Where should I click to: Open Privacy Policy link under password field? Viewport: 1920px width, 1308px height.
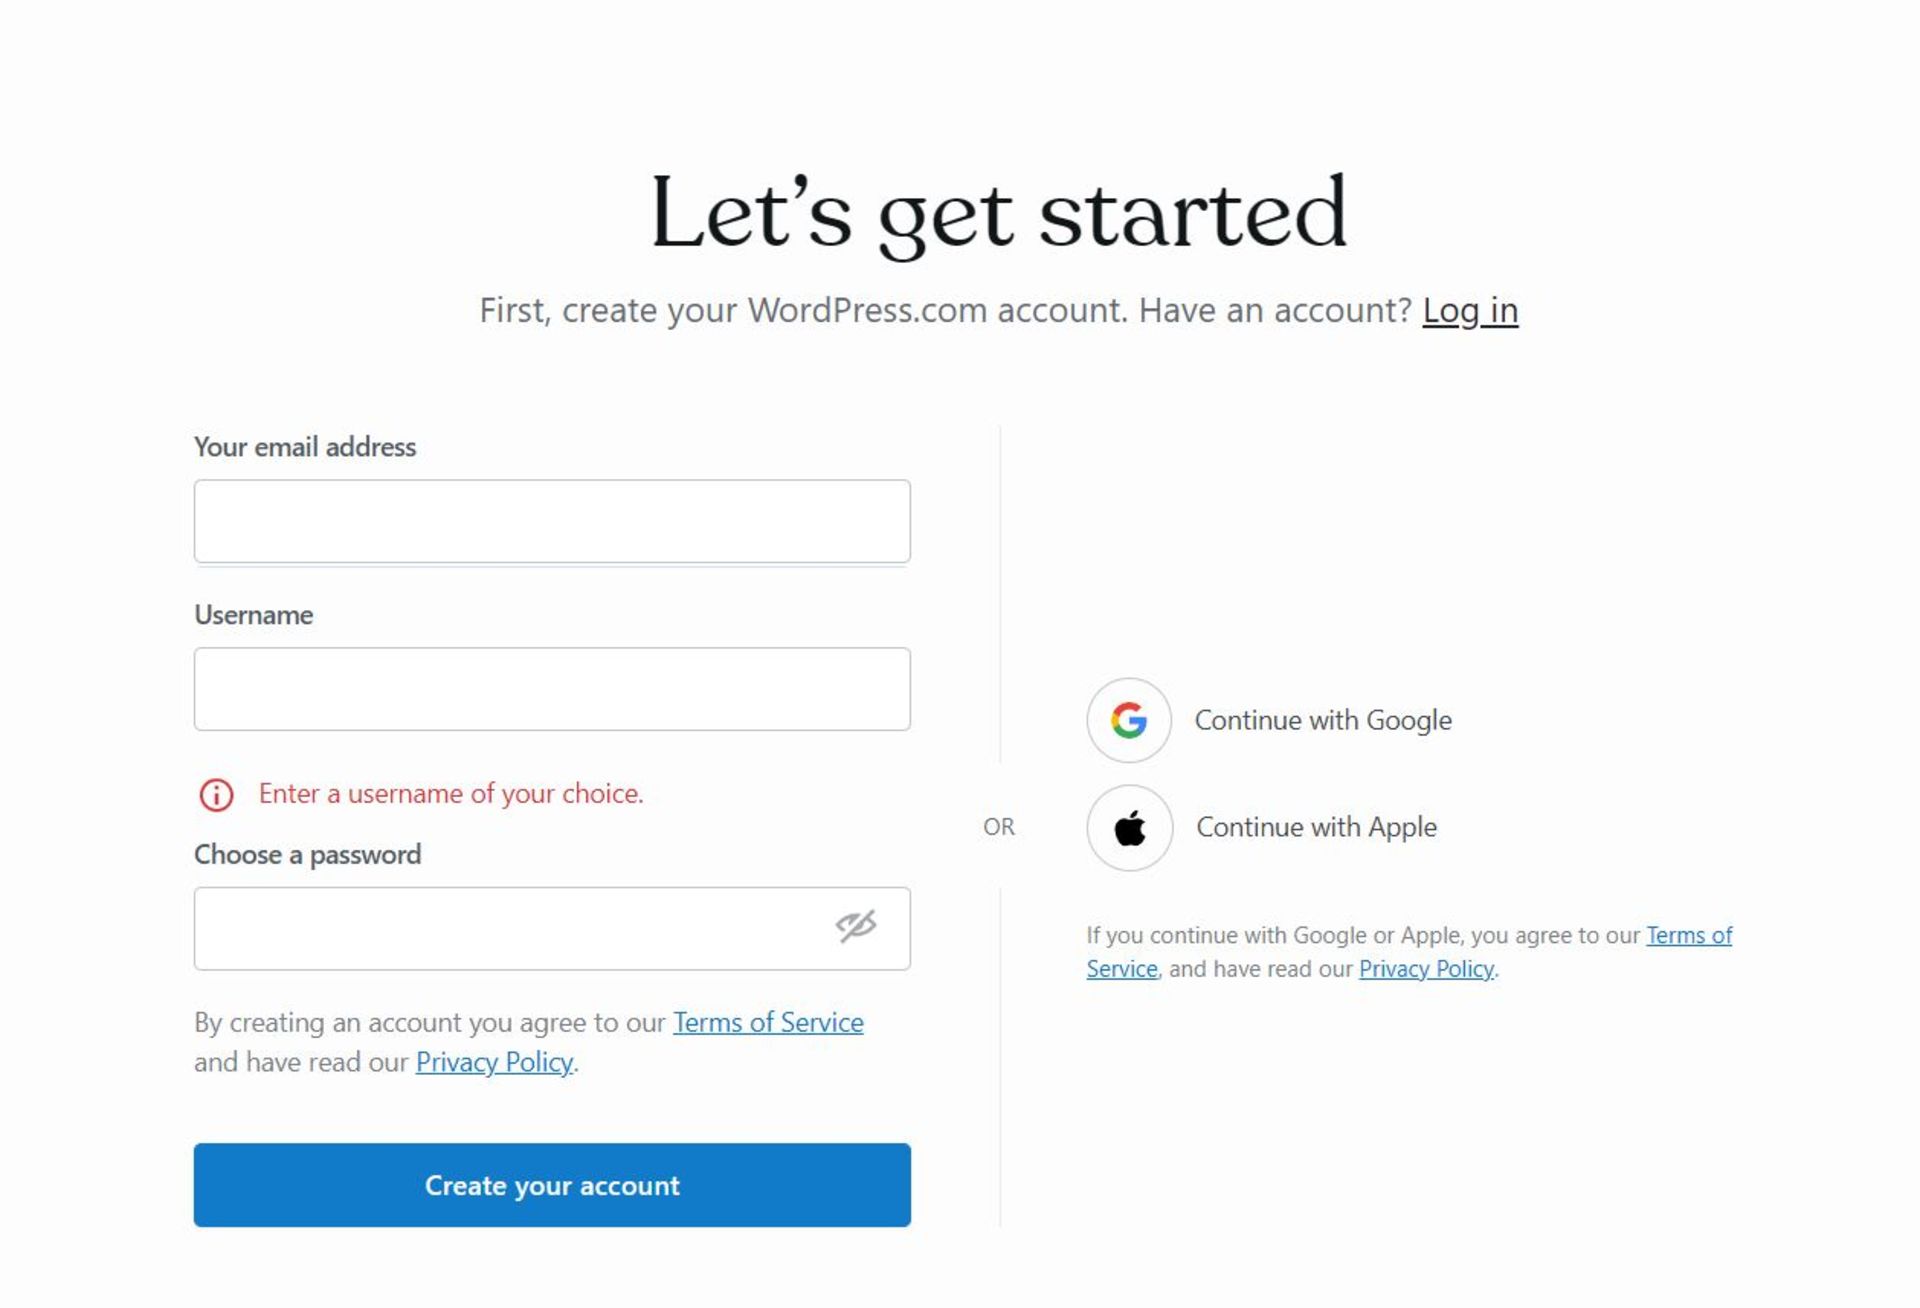(494, 1062)
